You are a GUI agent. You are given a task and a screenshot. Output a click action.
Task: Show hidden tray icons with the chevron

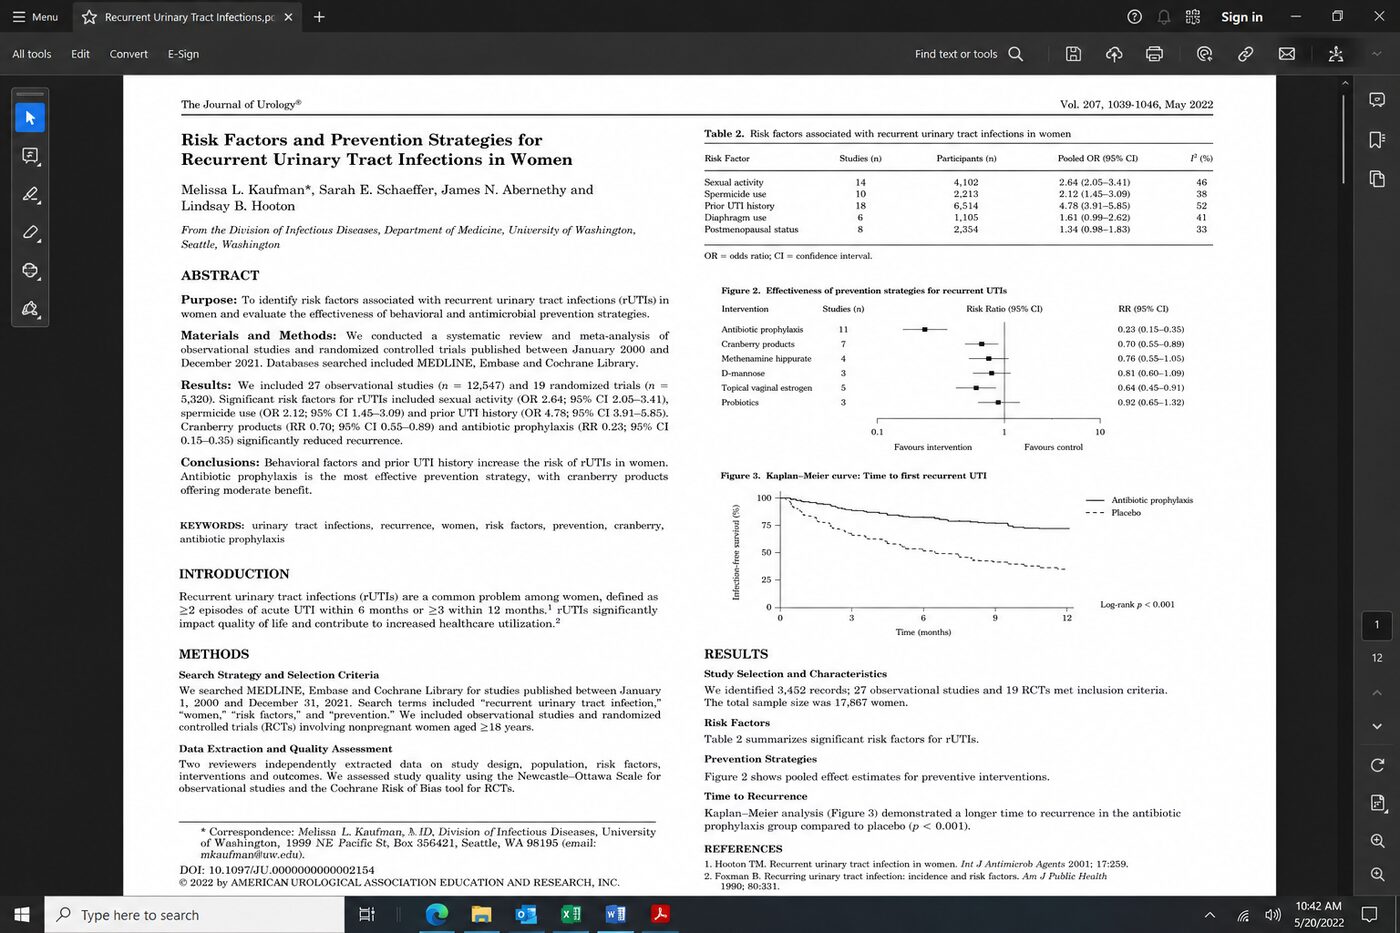(x=1210, y=915)
